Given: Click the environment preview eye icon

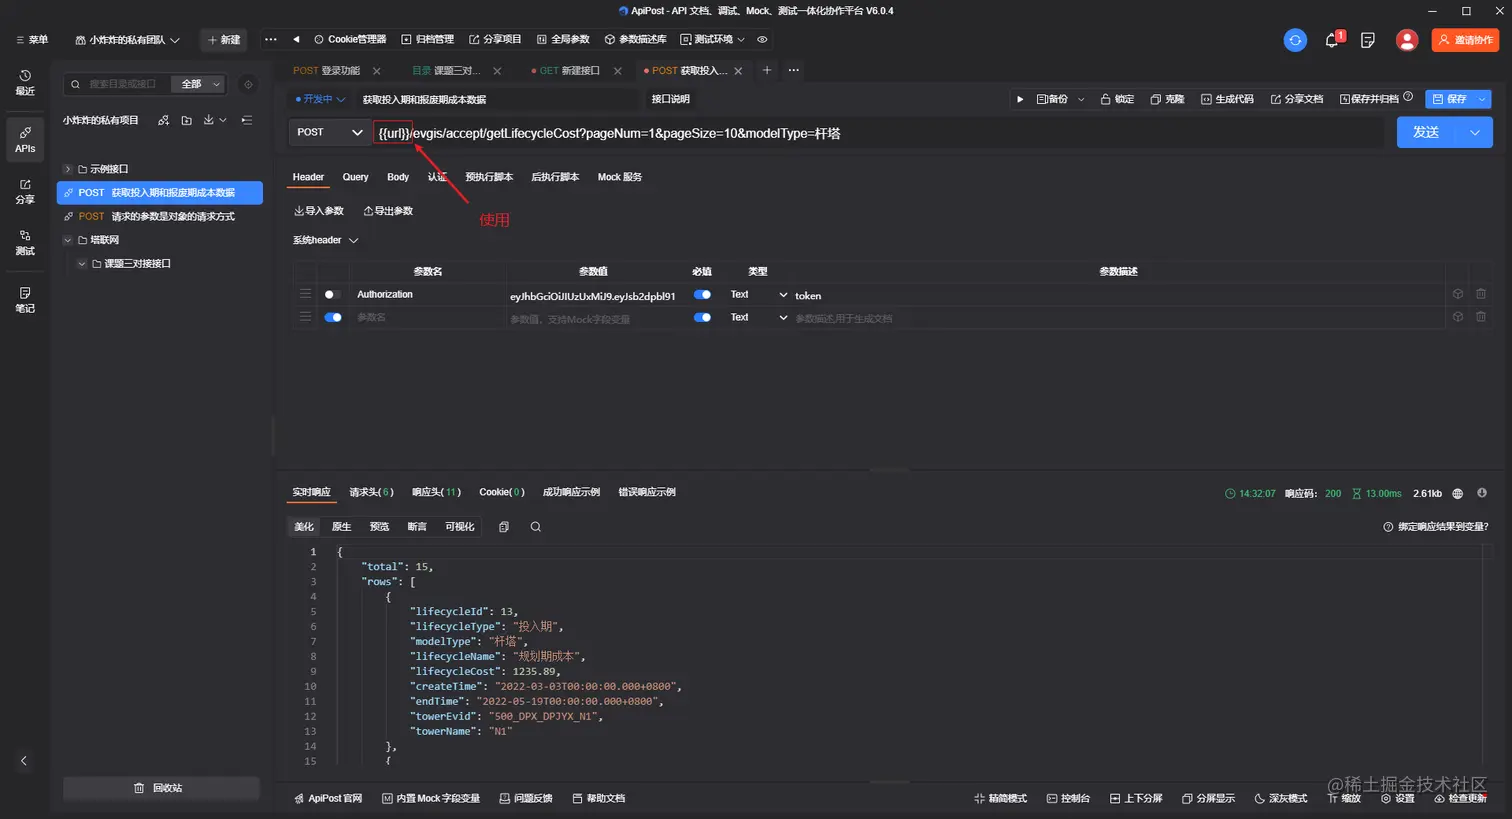Looking at the screenshot, I should coord(762,40).
